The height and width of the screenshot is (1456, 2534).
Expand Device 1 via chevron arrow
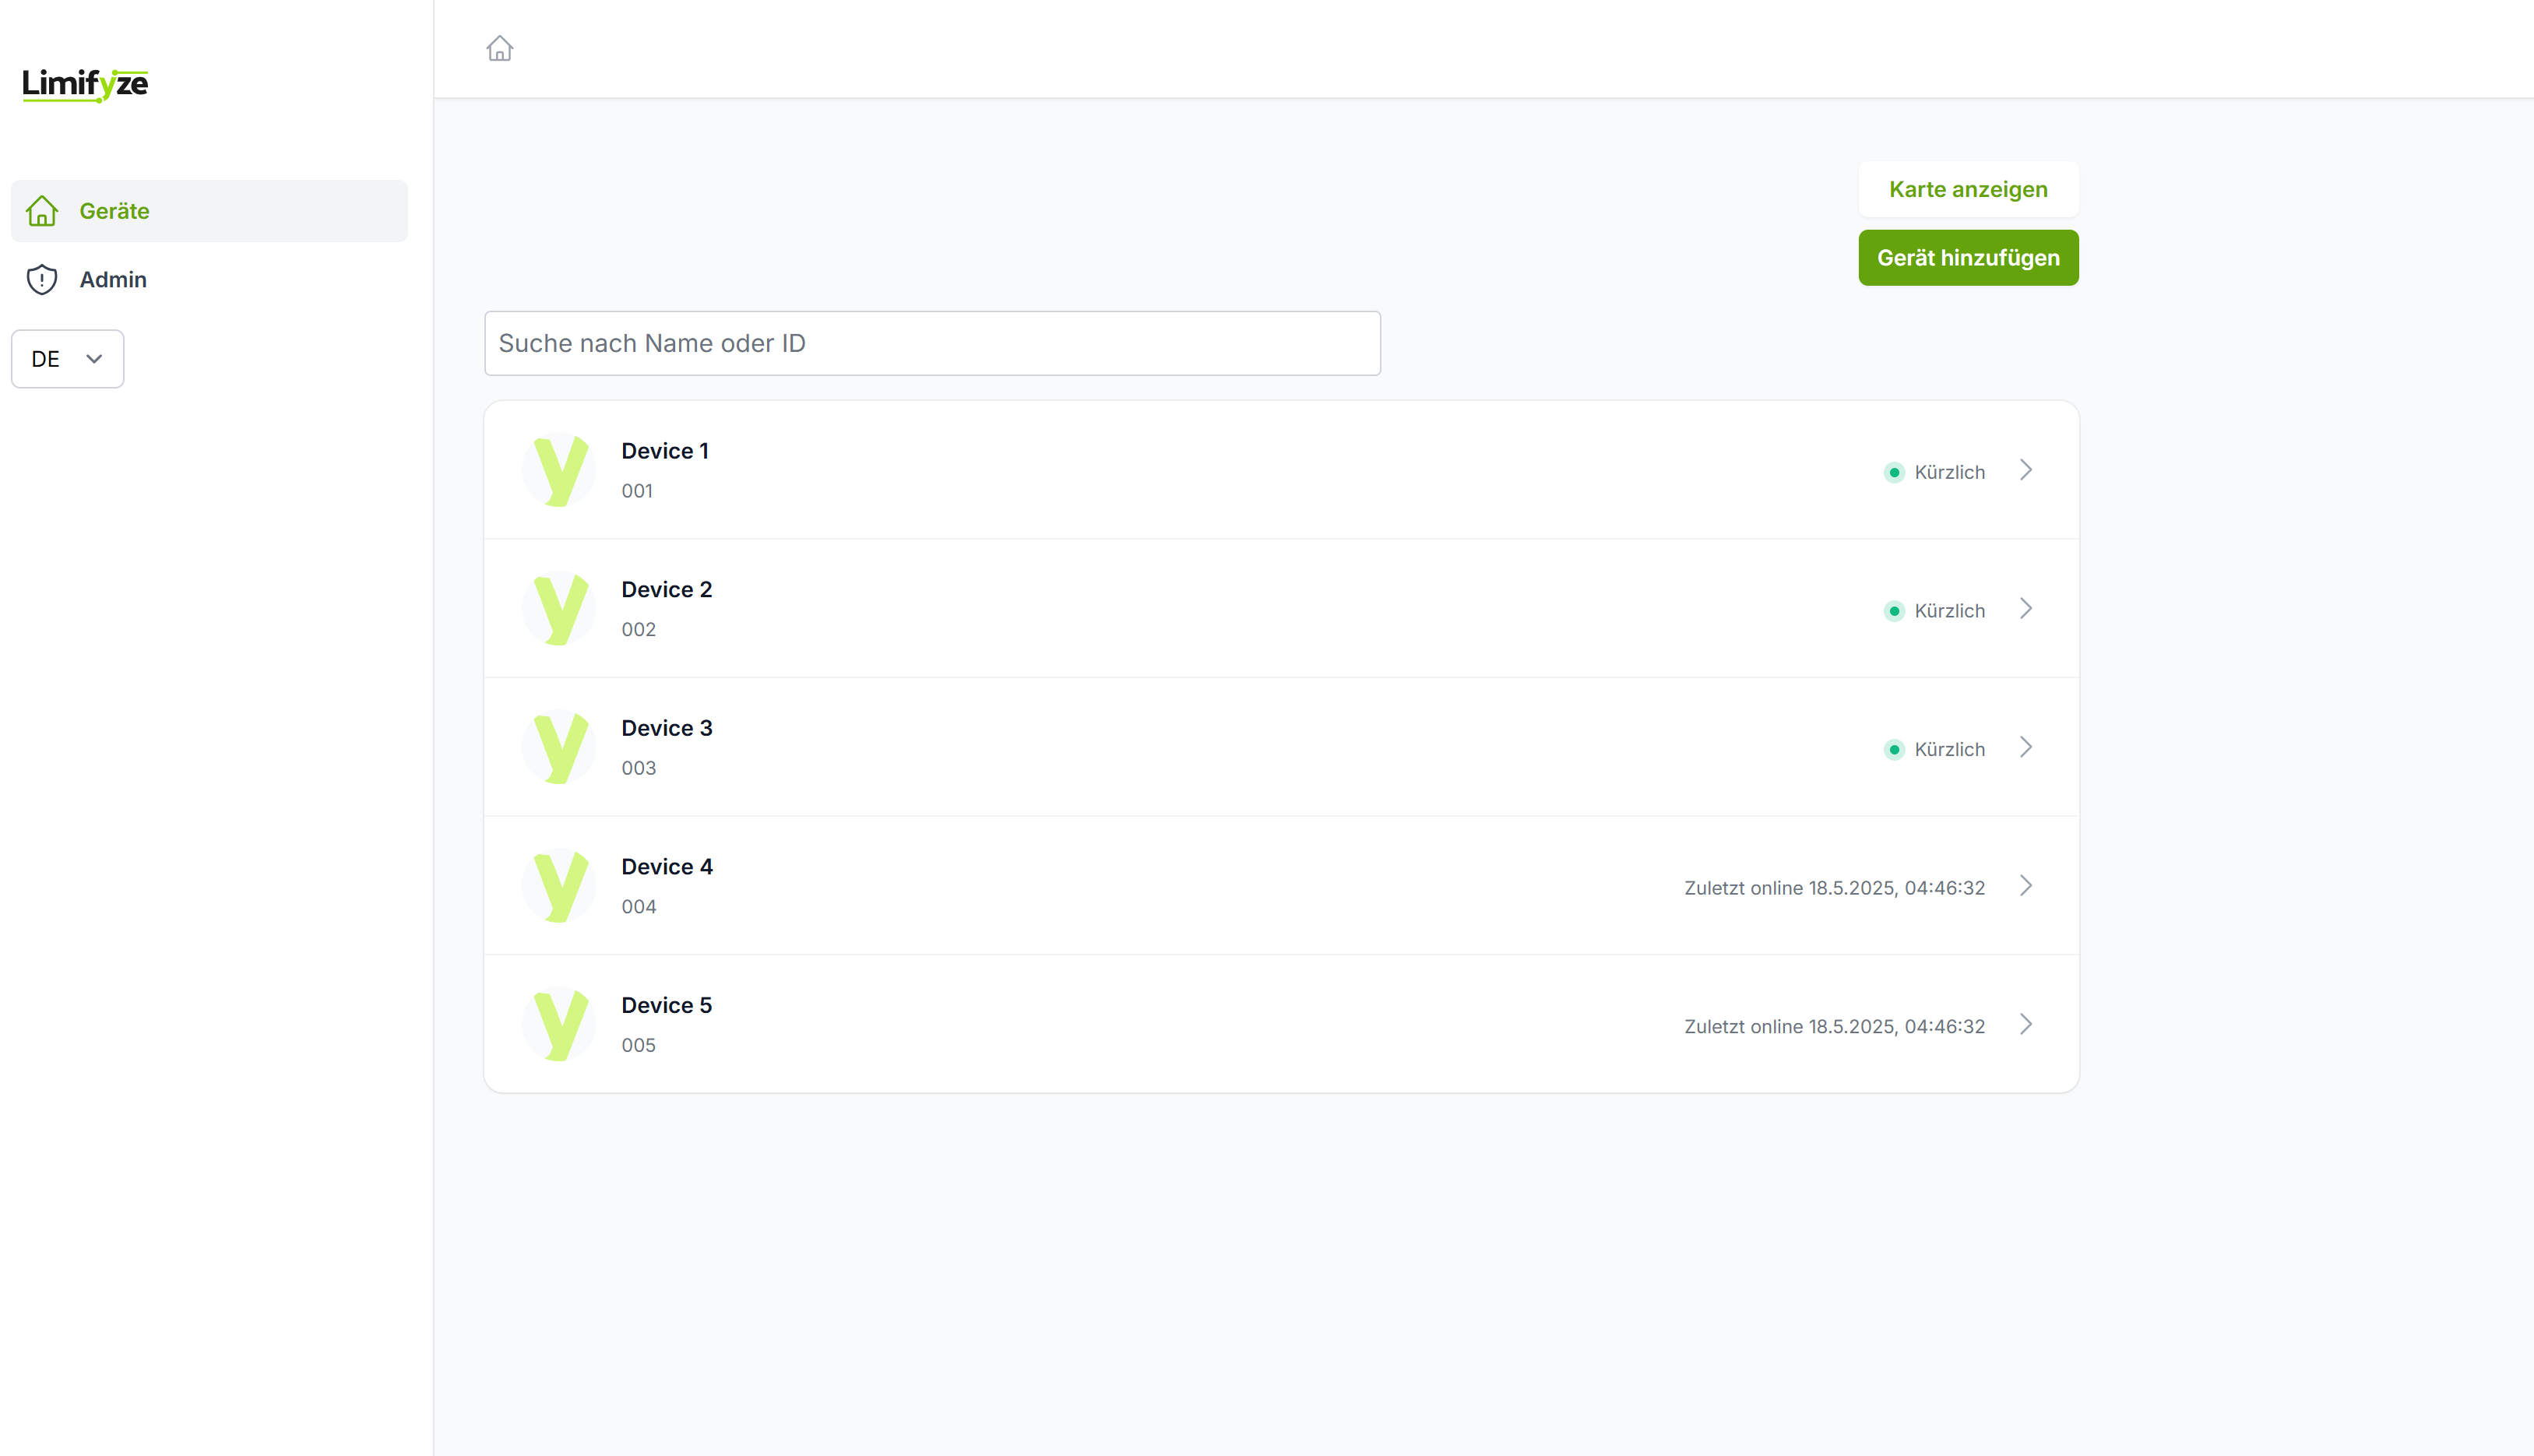pos(2025,470)
